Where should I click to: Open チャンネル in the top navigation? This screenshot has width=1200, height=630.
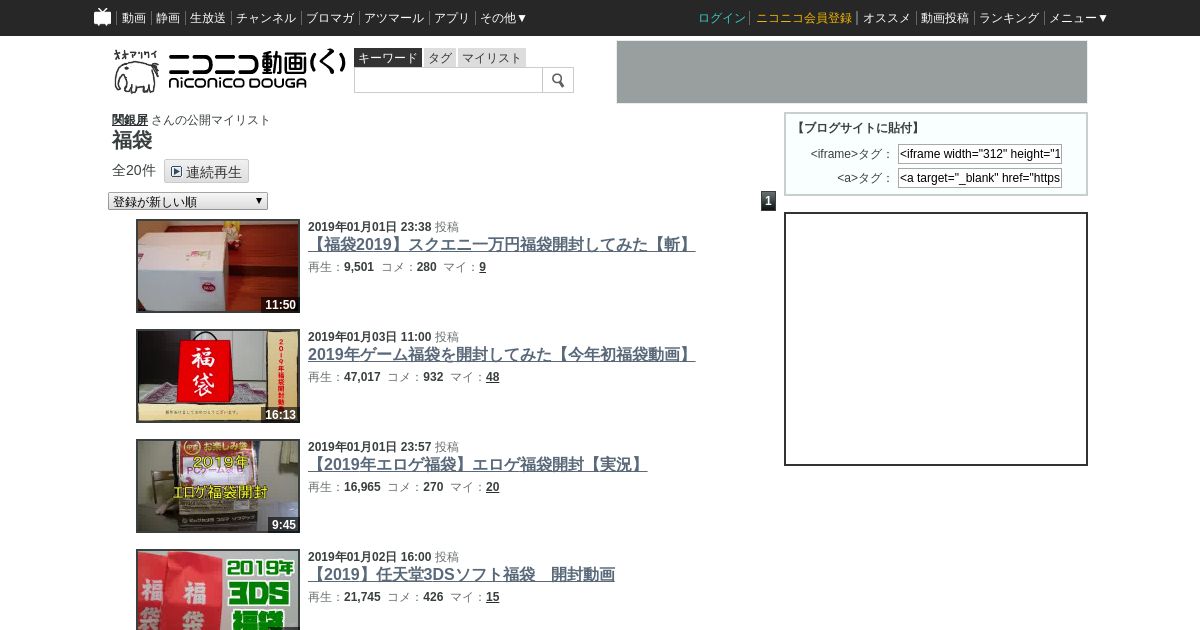[x=266, y=18]
